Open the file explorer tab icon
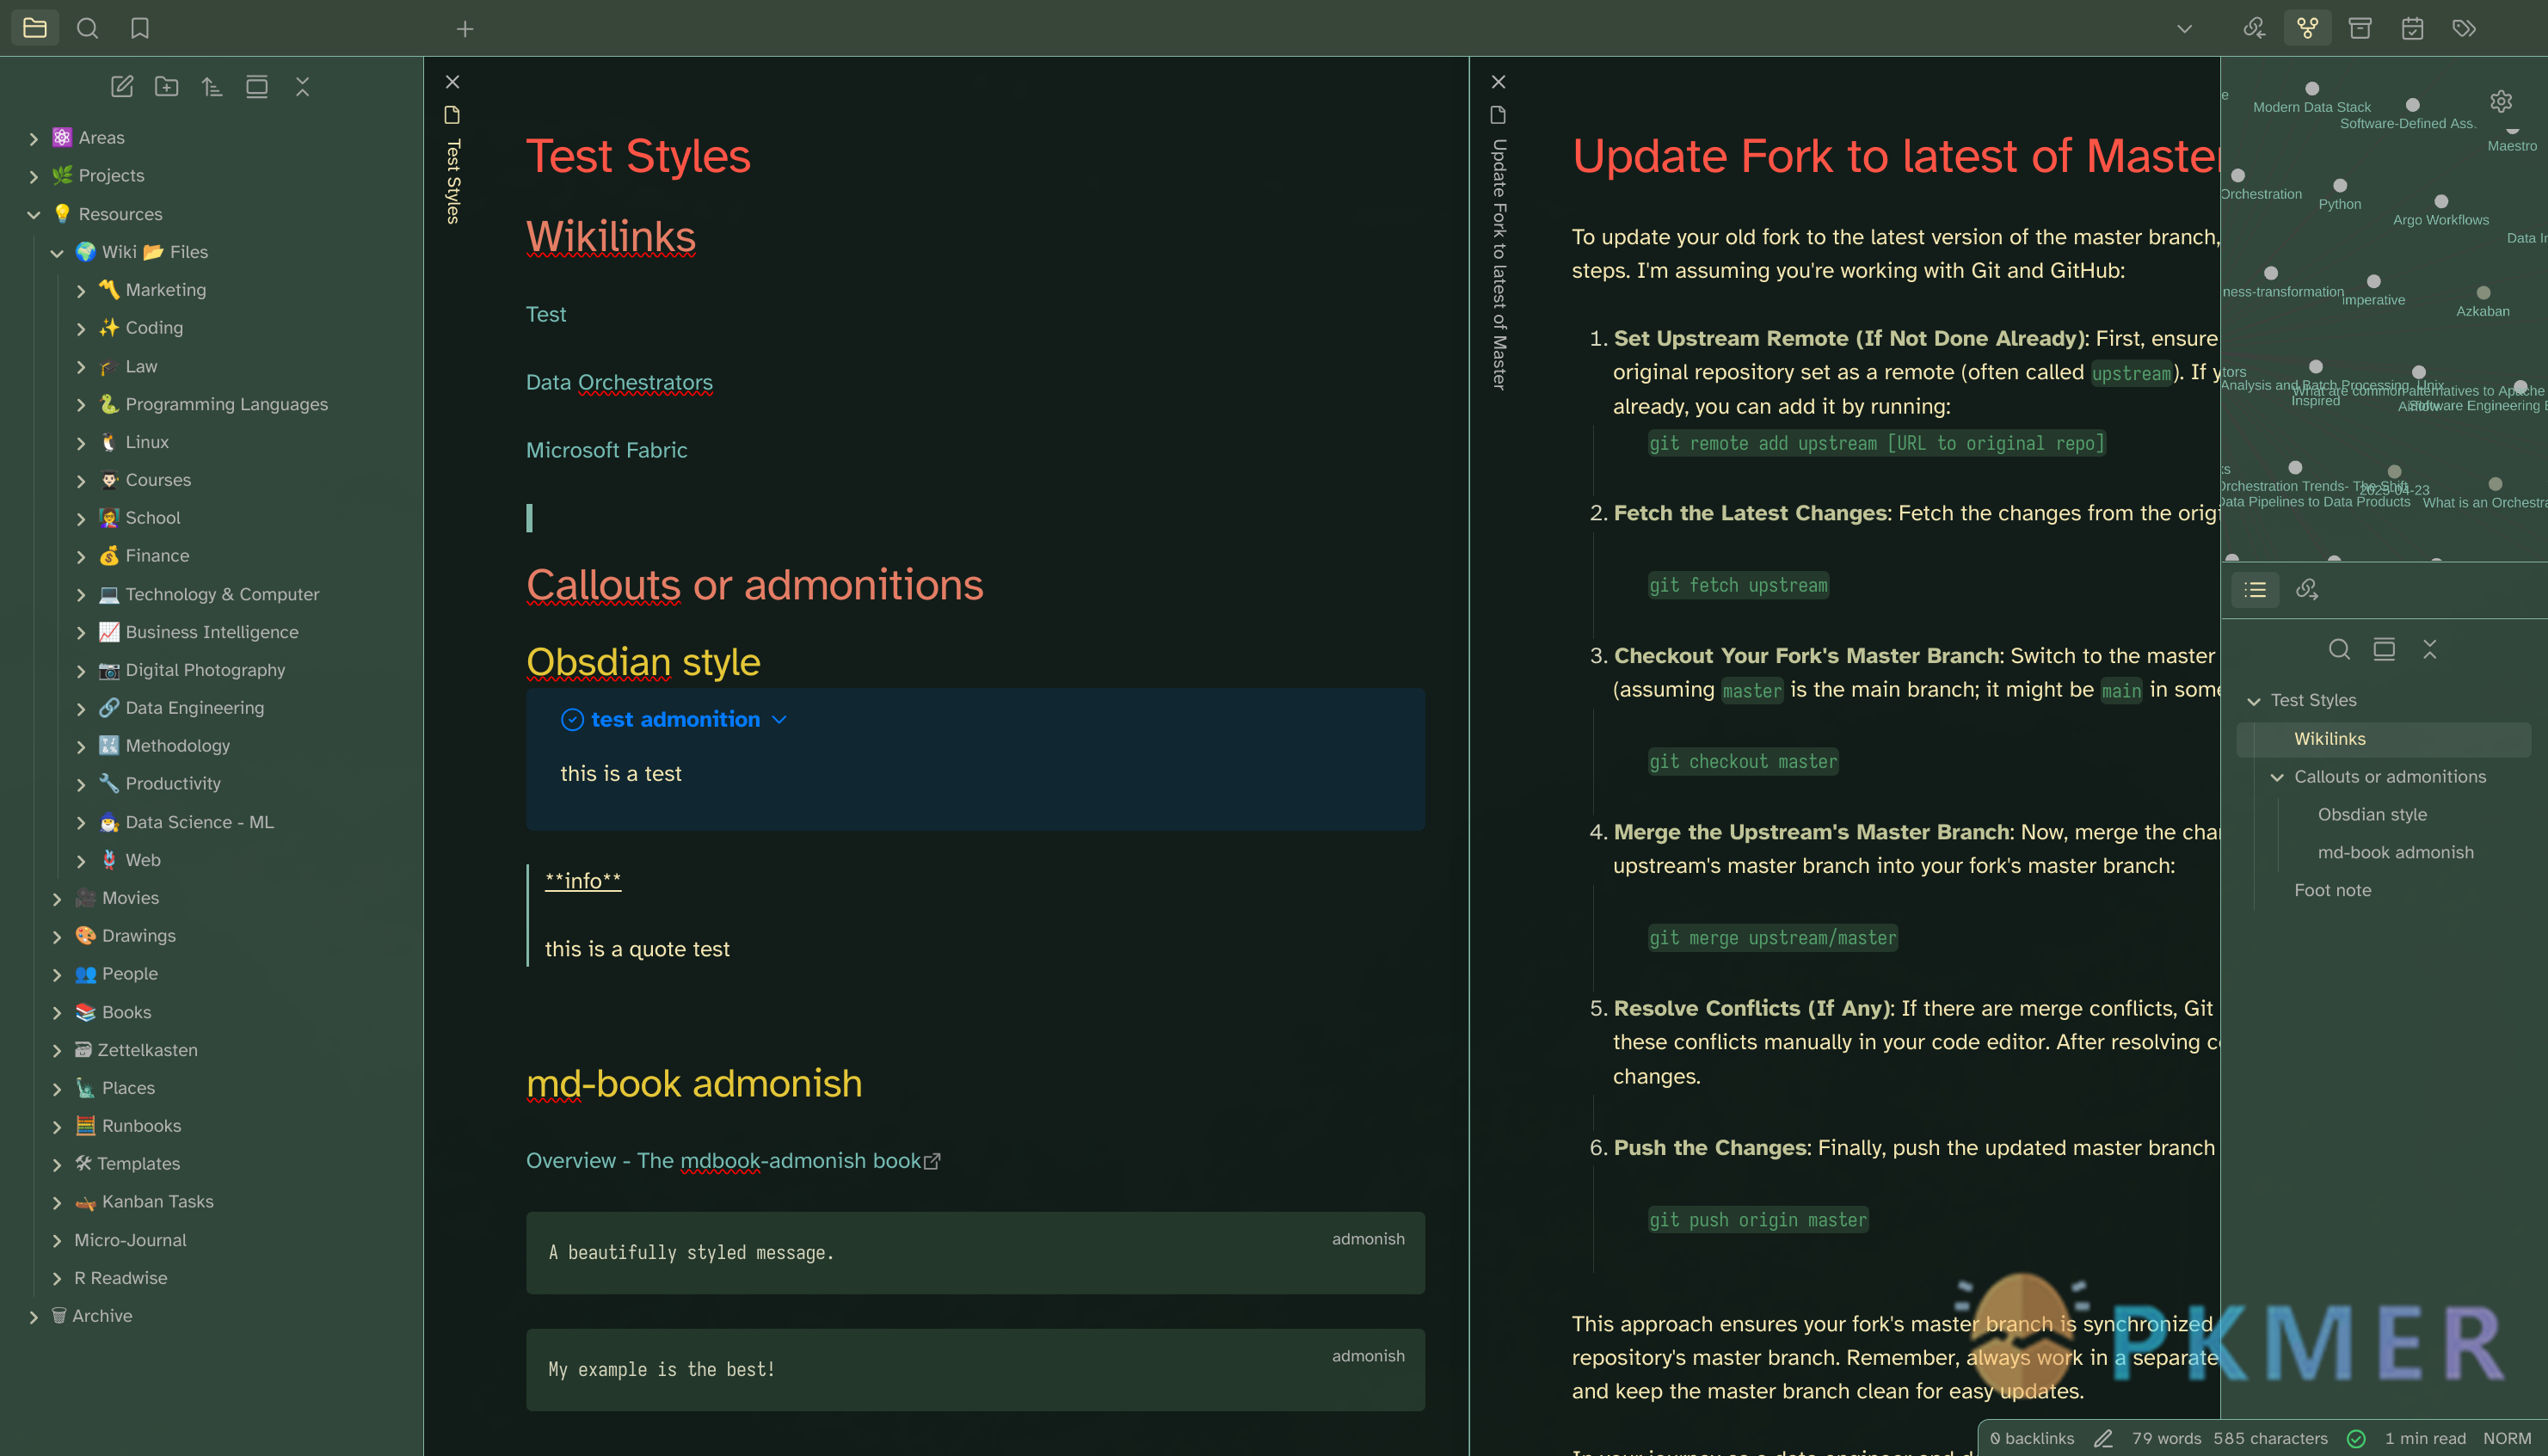The width and height of the screenshot is (2548, 1456). 35,28
